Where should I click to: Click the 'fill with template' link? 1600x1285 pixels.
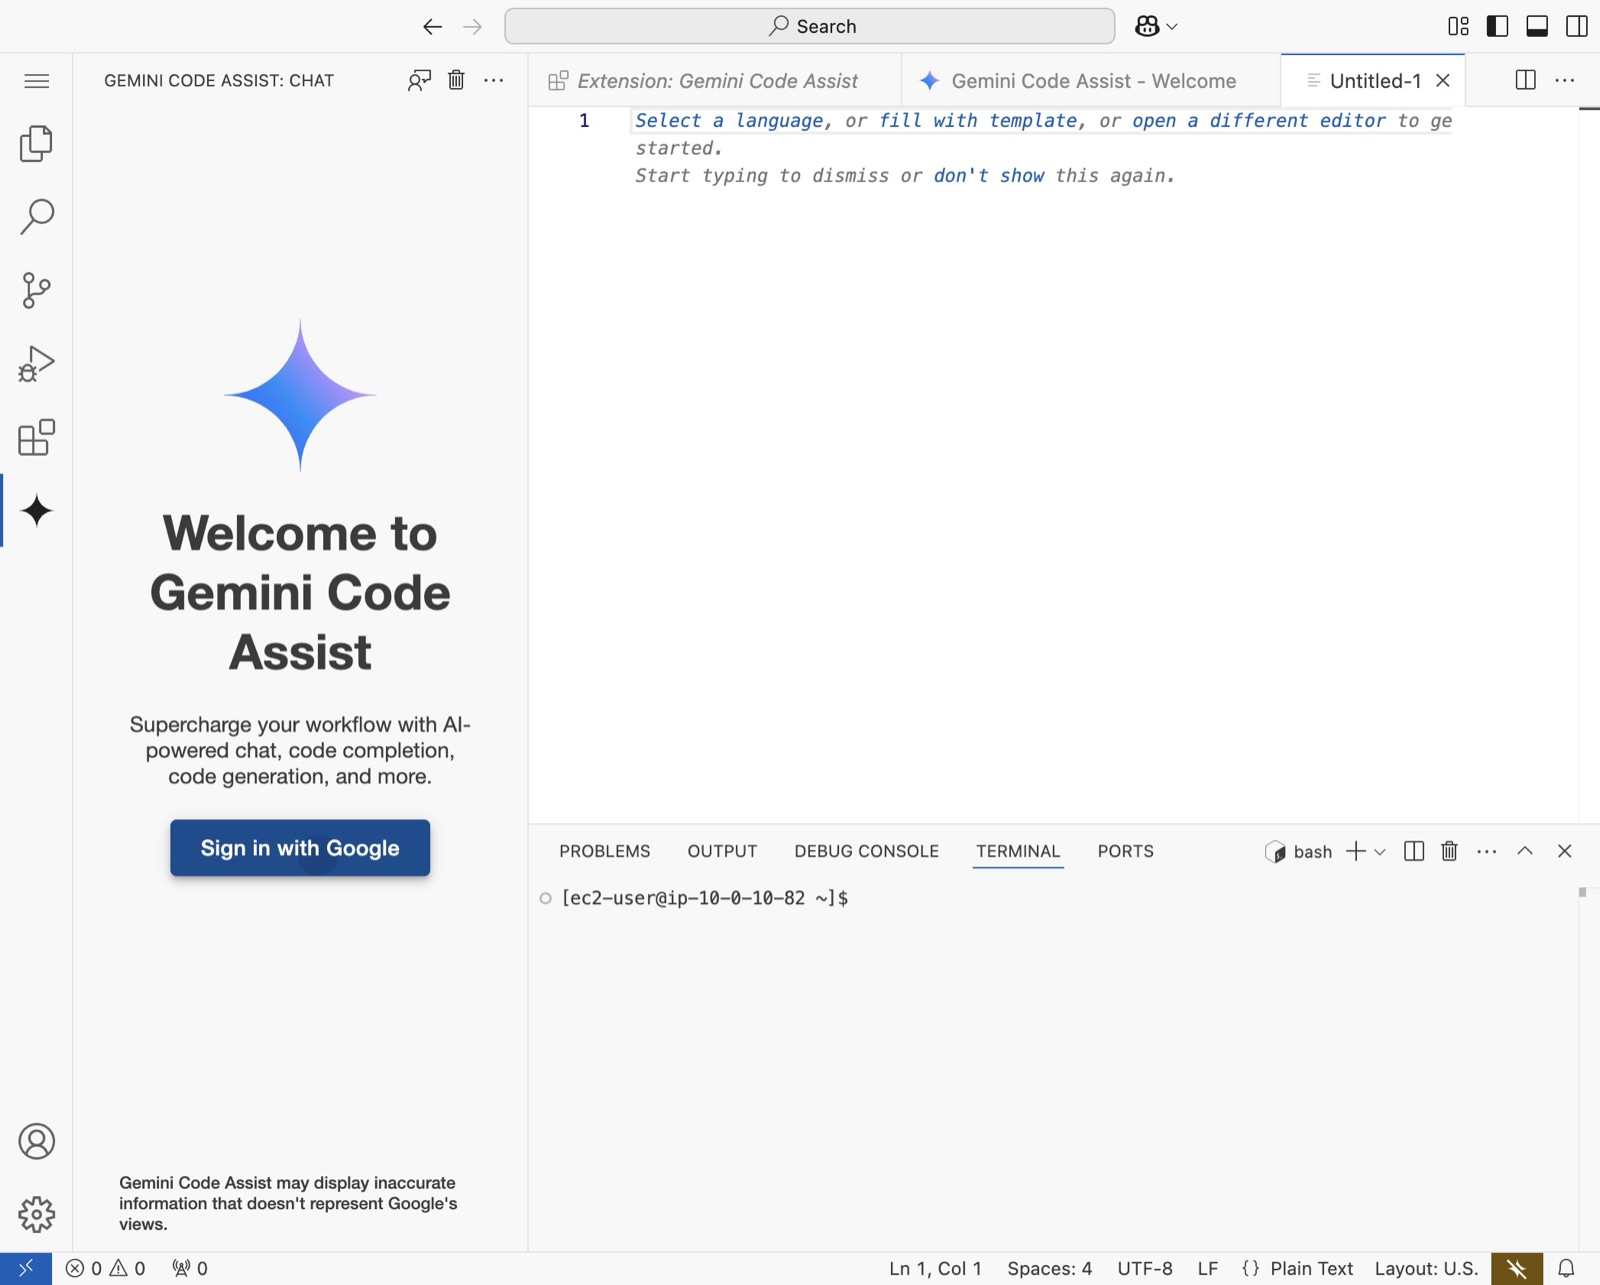(x=978, y=121)
